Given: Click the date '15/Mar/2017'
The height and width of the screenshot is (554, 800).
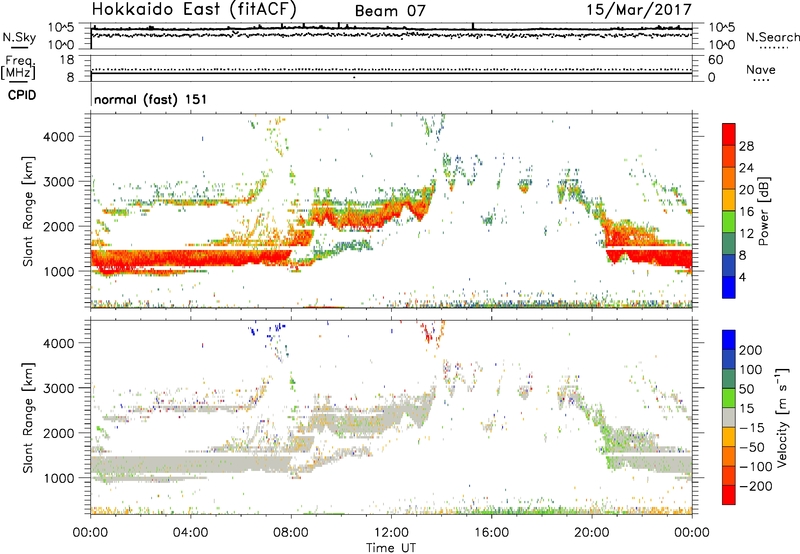Looking at the screenshot, I should [x=639, y=9].
